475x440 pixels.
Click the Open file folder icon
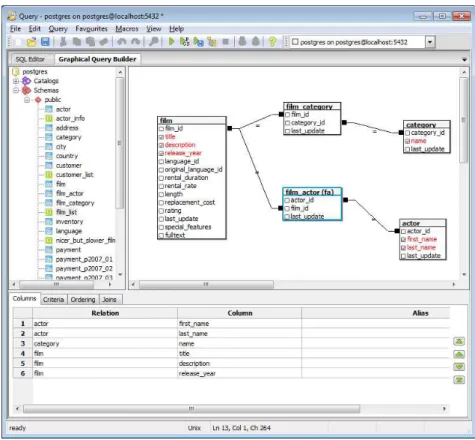[x=32, y=42]
